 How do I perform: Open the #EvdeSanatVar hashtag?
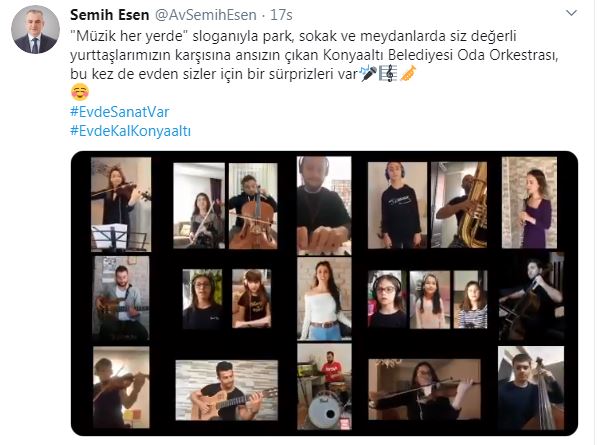click(x=119, y=112)
